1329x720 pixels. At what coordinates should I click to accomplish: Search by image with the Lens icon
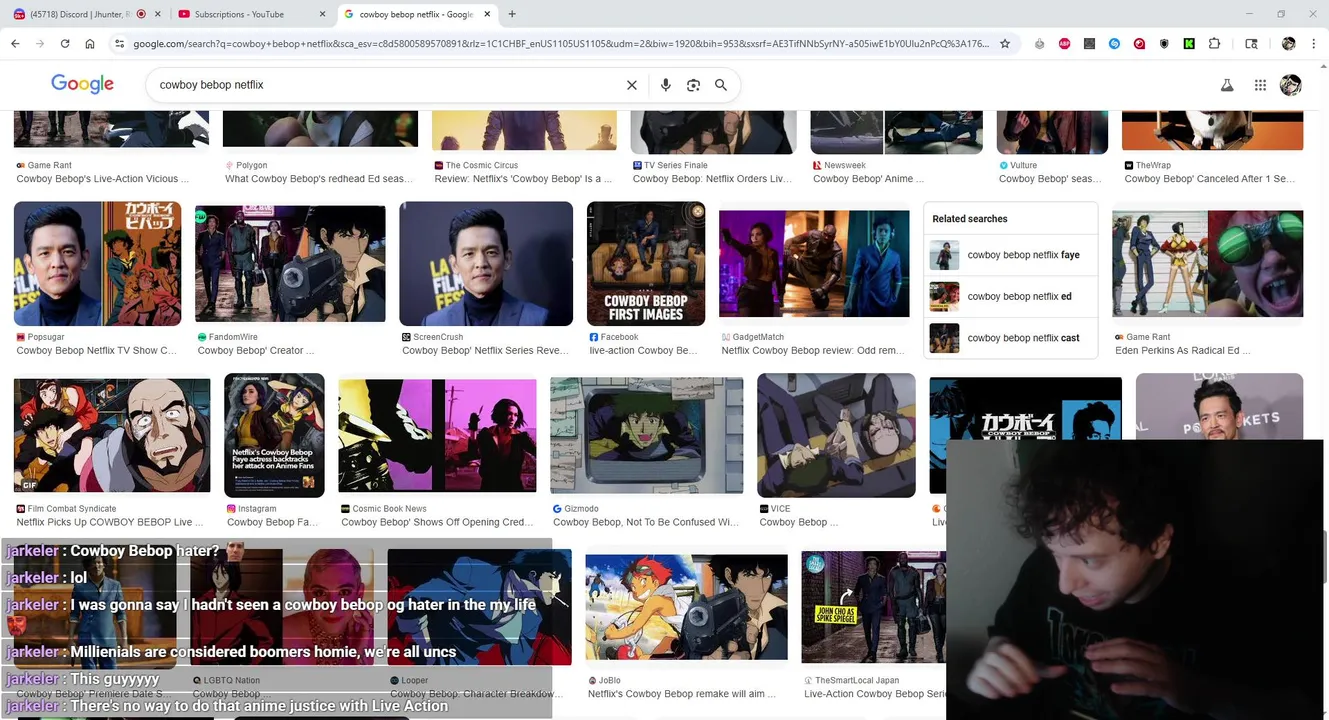click(x=693, y=85)
